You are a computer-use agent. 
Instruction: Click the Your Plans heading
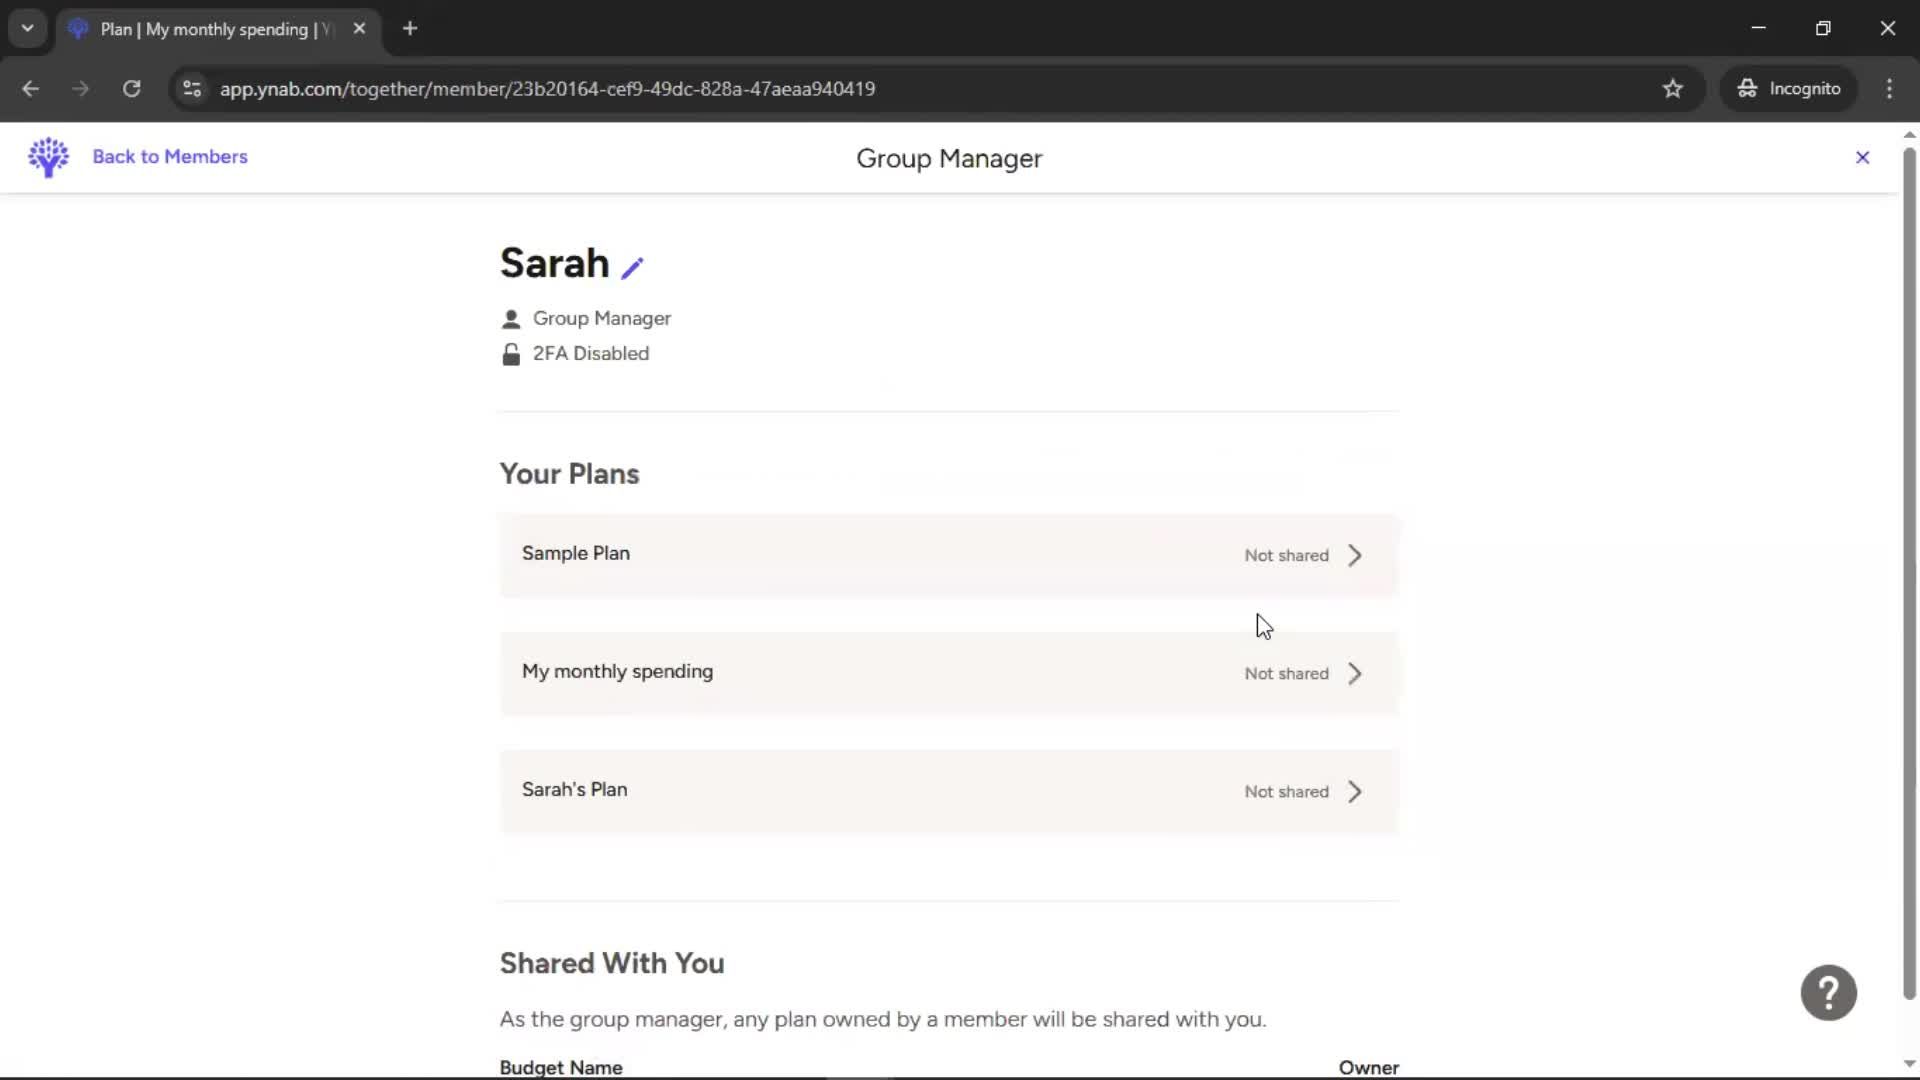[x=569, y=474]
